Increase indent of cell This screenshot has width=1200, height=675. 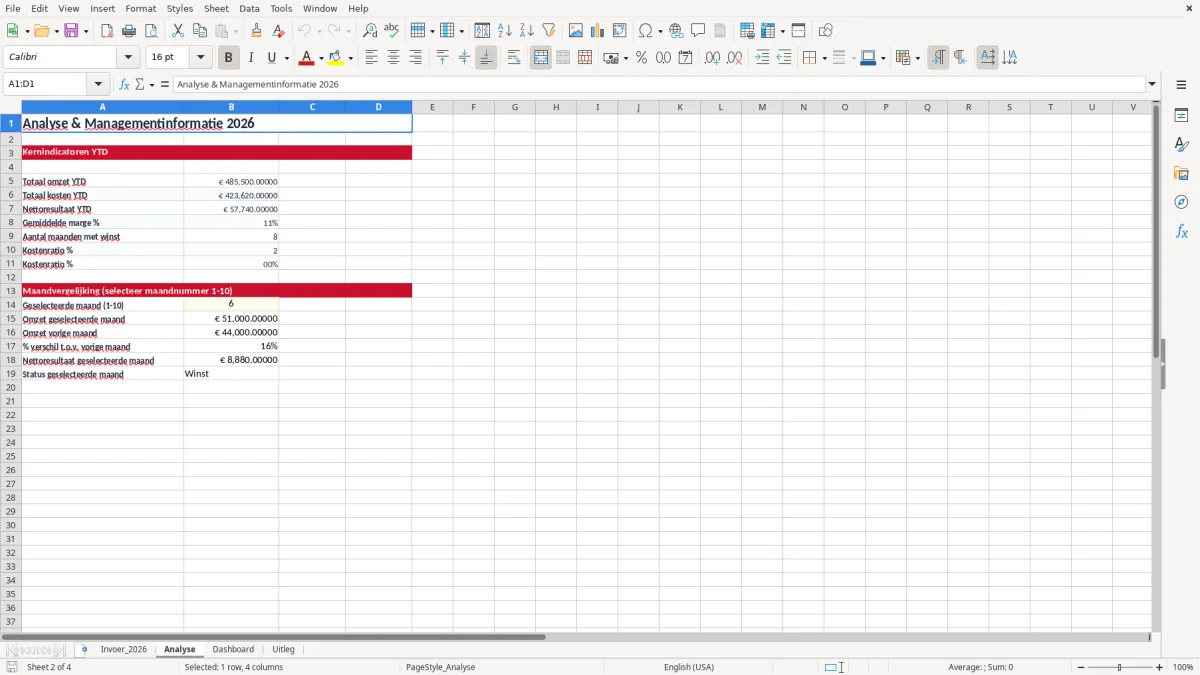pyautogui.click(x=762, y=58)
